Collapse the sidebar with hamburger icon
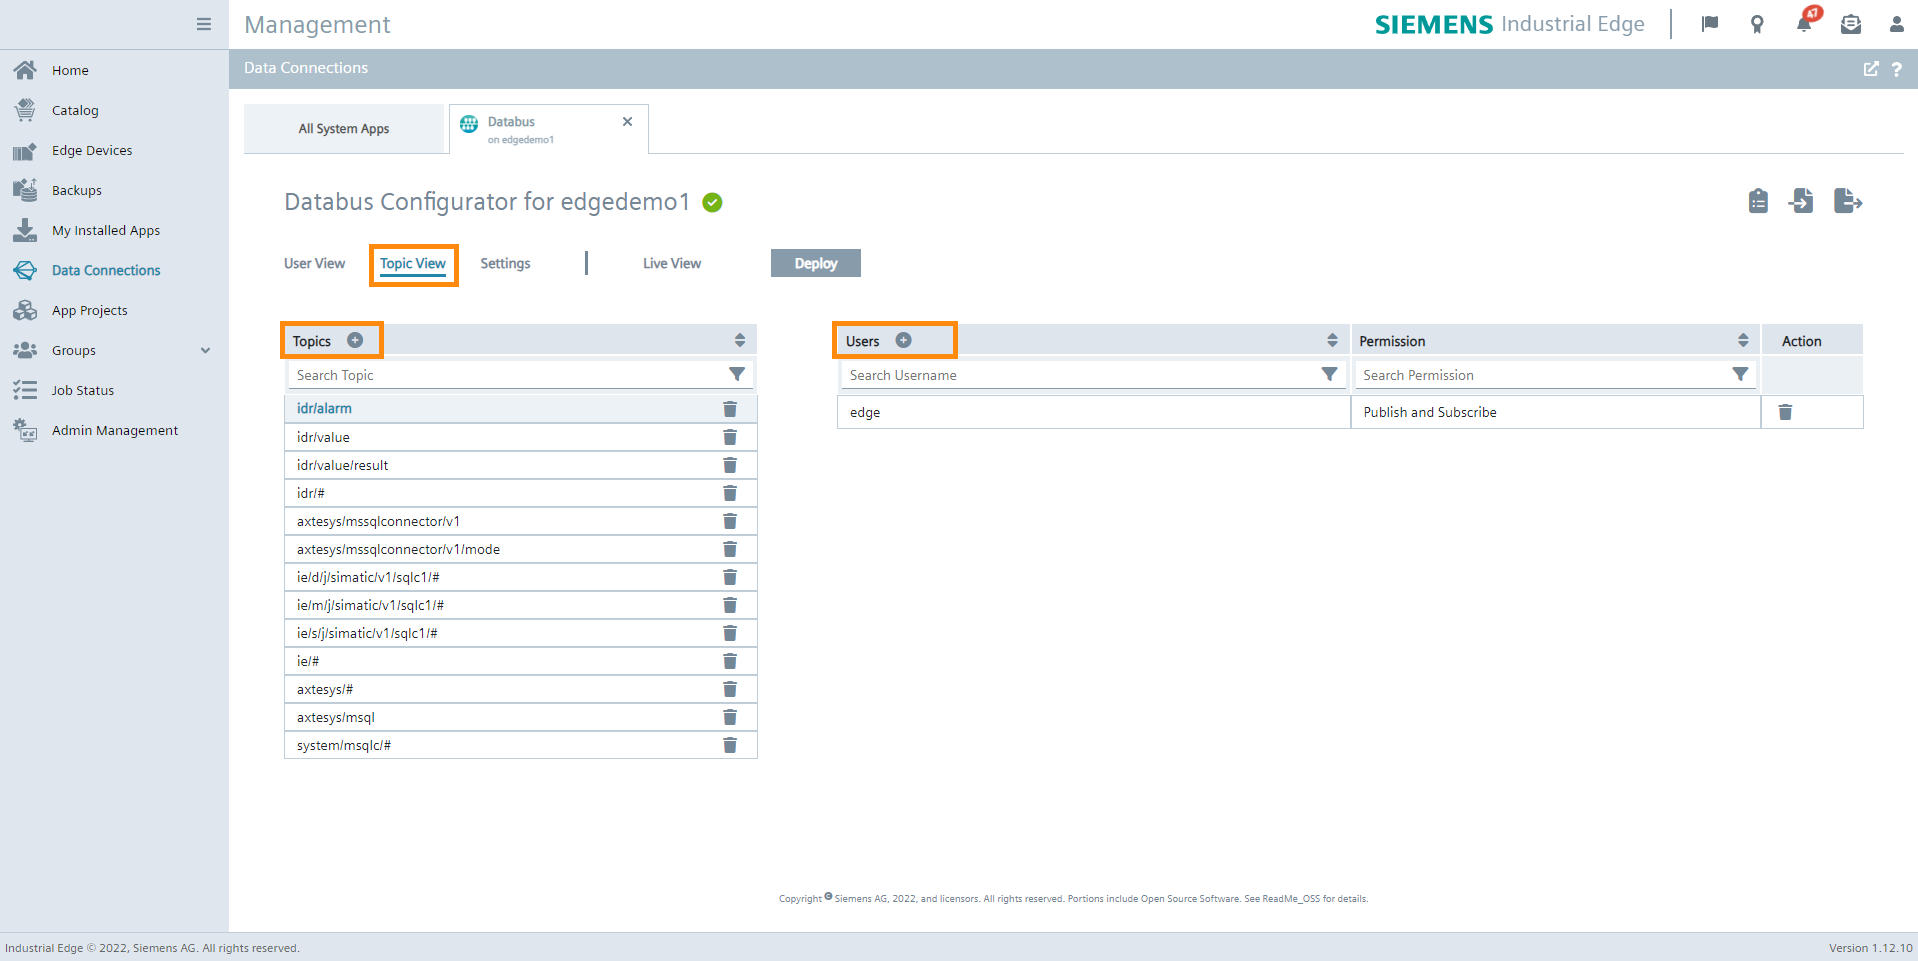Image resolution: width=1918 pixels, height=961 pixels. tap(204, 24)
